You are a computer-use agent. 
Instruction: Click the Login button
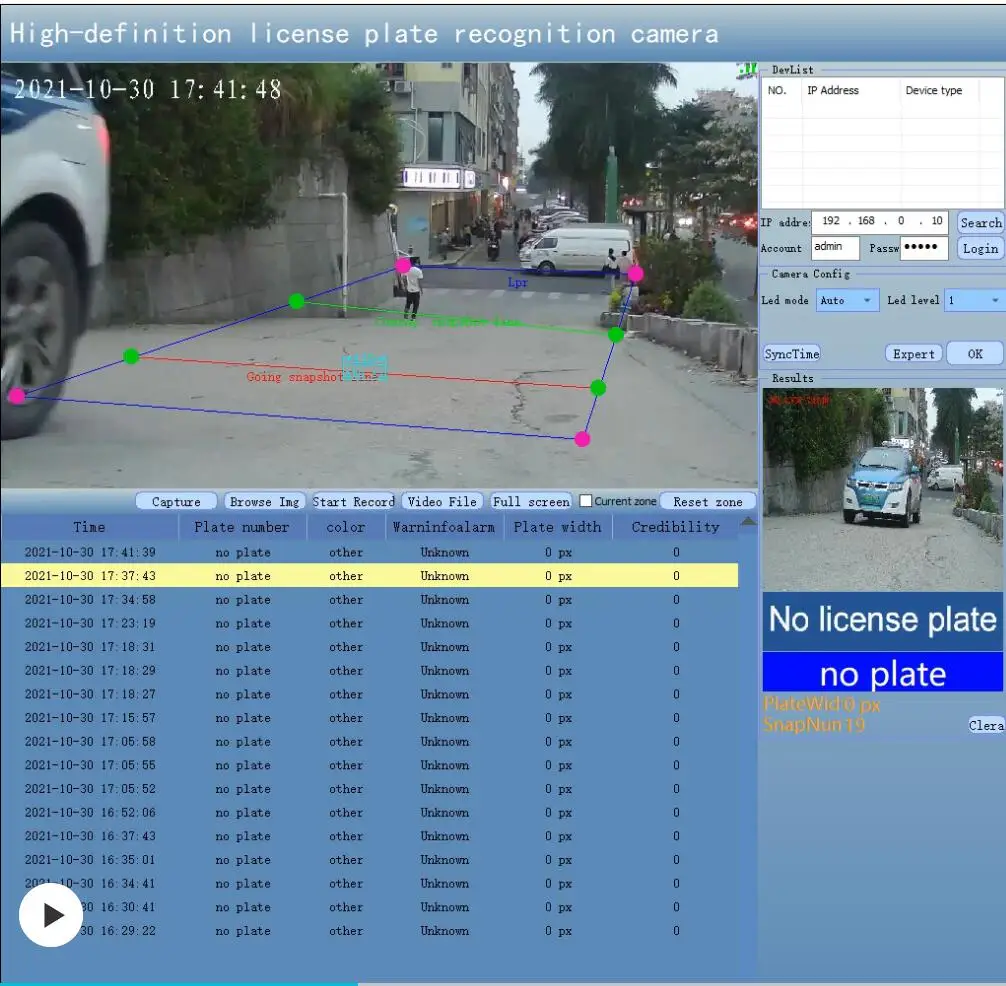980,248
